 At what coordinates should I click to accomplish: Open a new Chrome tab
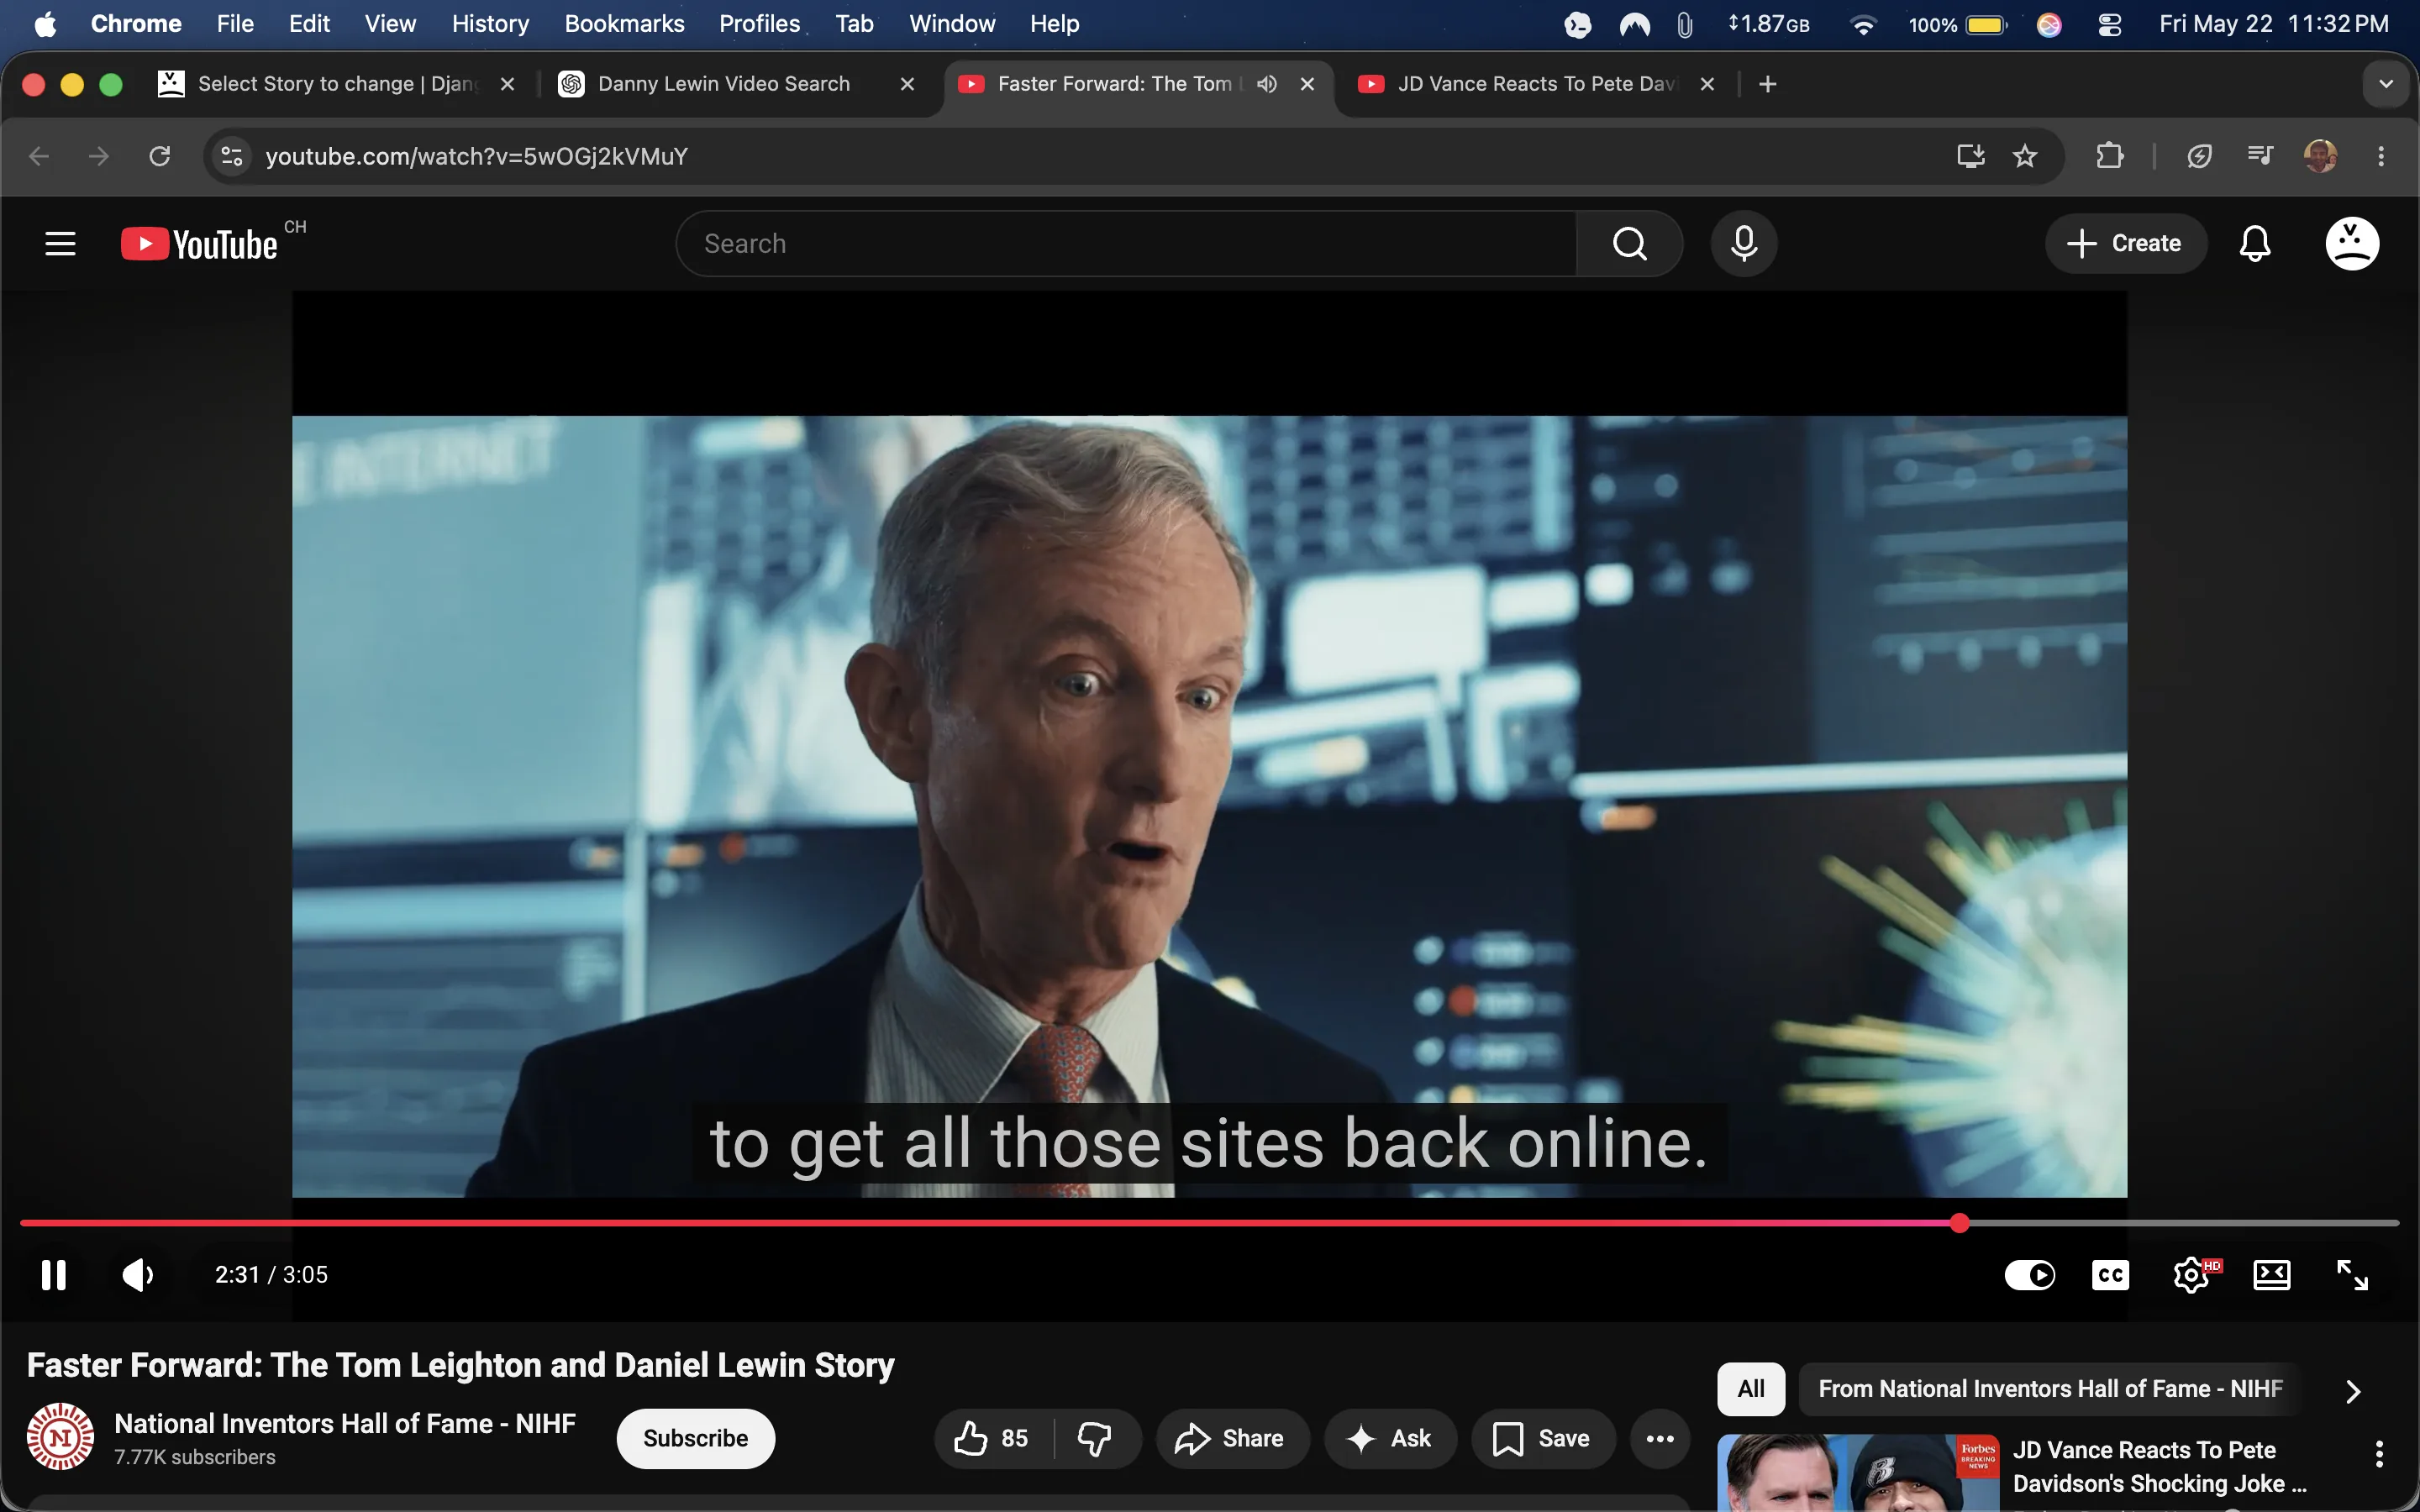click(1767, 84)
